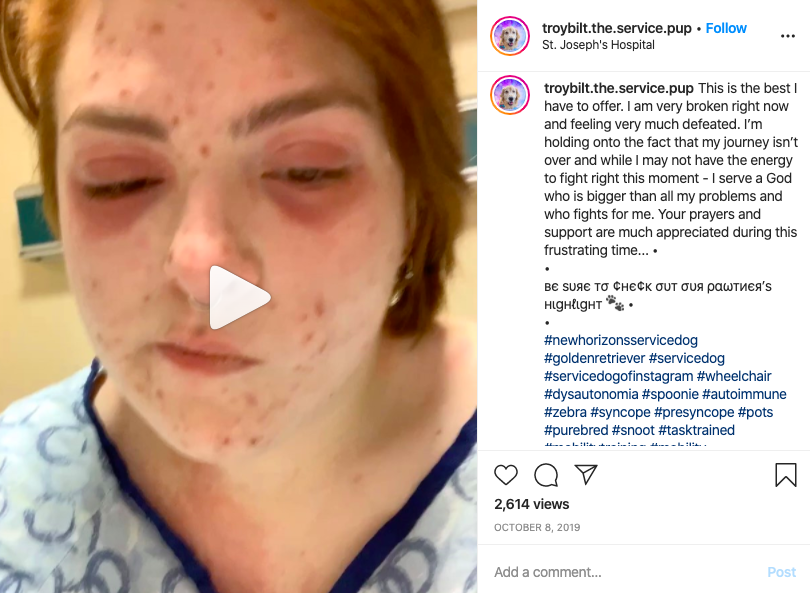Click avatar beside the caption text
This screenshot has height=593, width=810.
[510, 95]
